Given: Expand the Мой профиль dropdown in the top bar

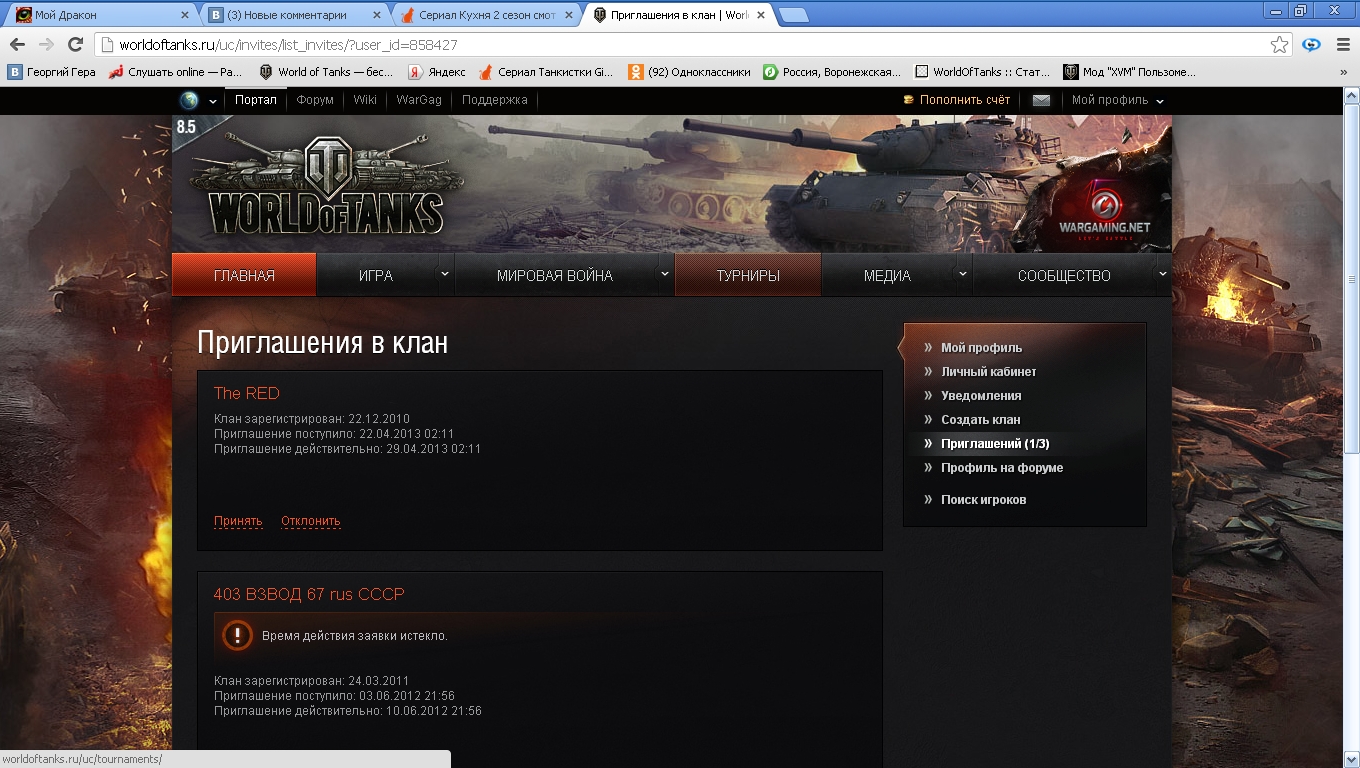Looking at the screenshot, I should tap(1160, 101).
